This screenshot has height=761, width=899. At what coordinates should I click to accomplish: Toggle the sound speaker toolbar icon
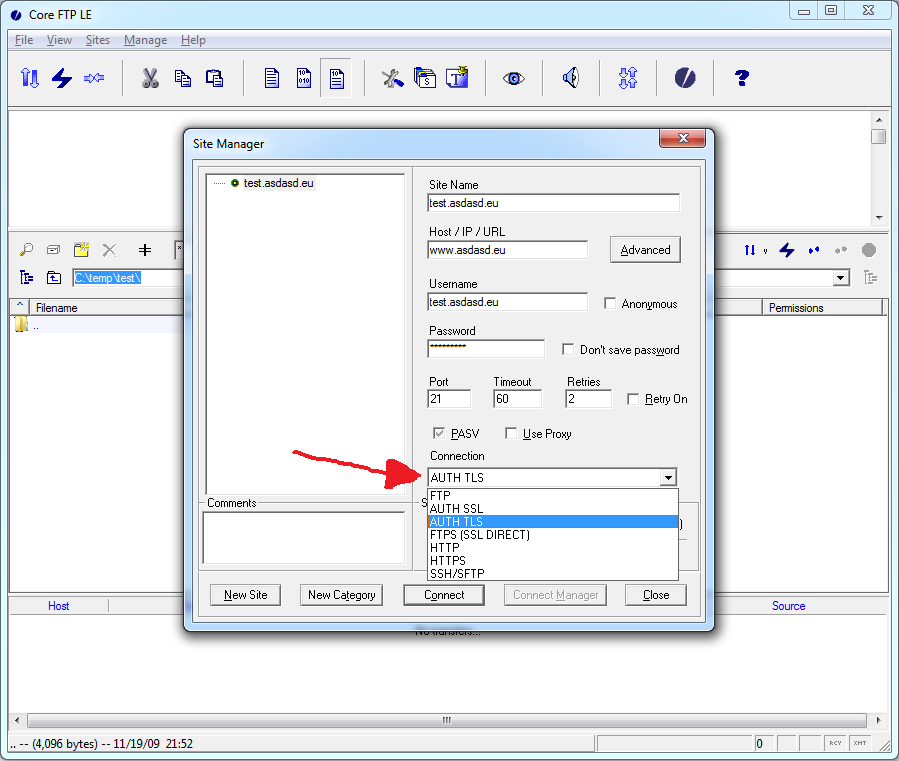(x=570, y=78)
